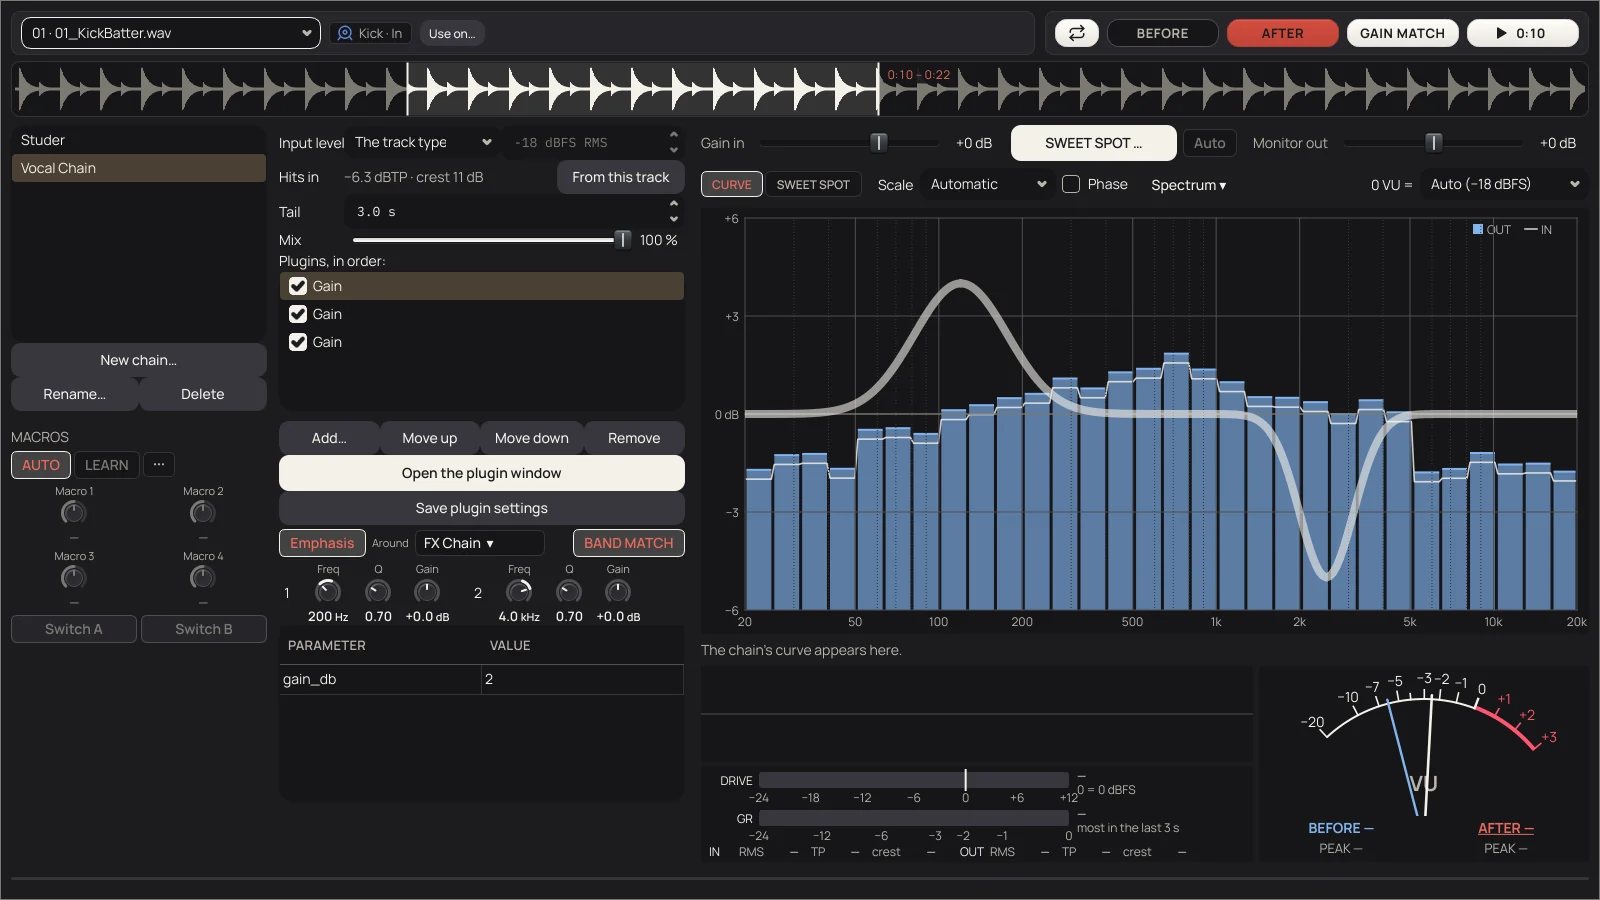This screenshot has width=1600, height=900.
Task: Play the 0:10 preview
Action: point(1522,33)
